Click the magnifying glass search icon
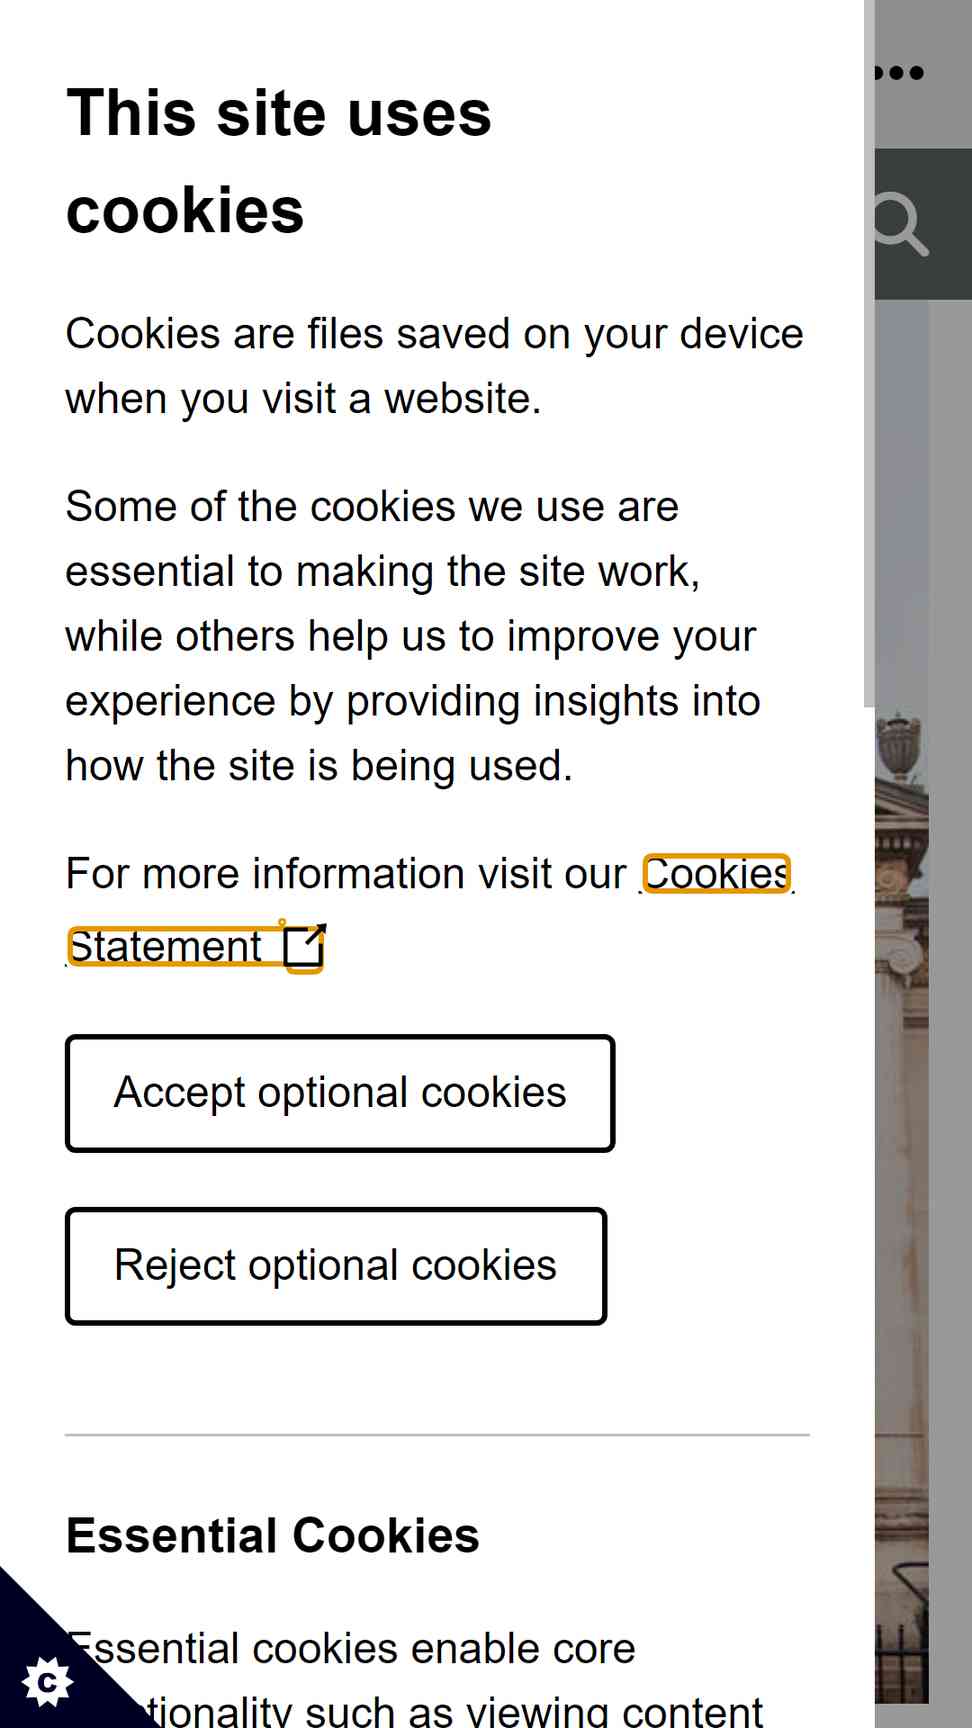The image size is (972, 1728). [x=900, y=224]
